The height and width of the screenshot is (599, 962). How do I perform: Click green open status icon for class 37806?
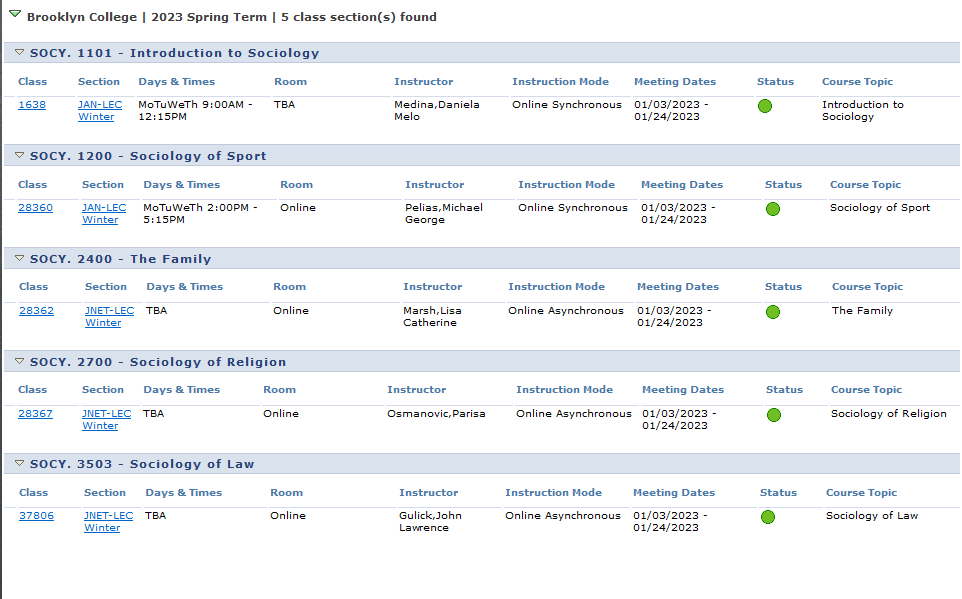[x=768, y=517]
